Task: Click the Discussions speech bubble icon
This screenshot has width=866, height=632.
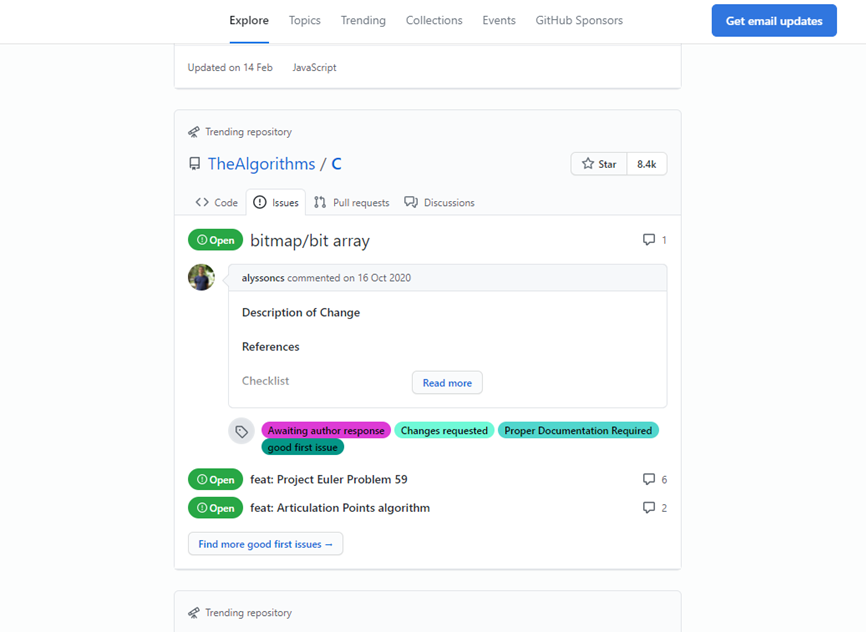Action: pos(411,202)
